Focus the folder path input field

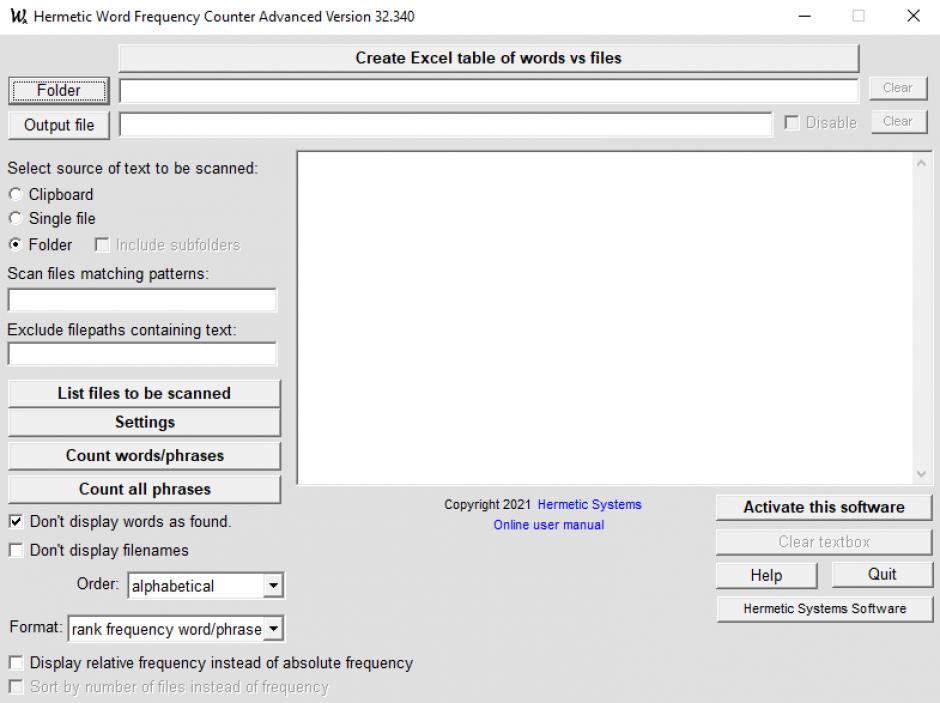point(489,91)
